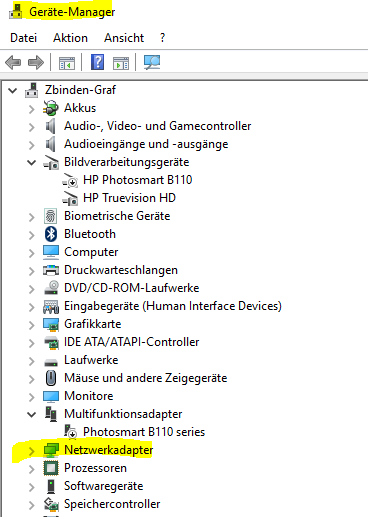Select the Photosmart B110 series entry
This screenshot has height=517, width=368.
[144, 432]
